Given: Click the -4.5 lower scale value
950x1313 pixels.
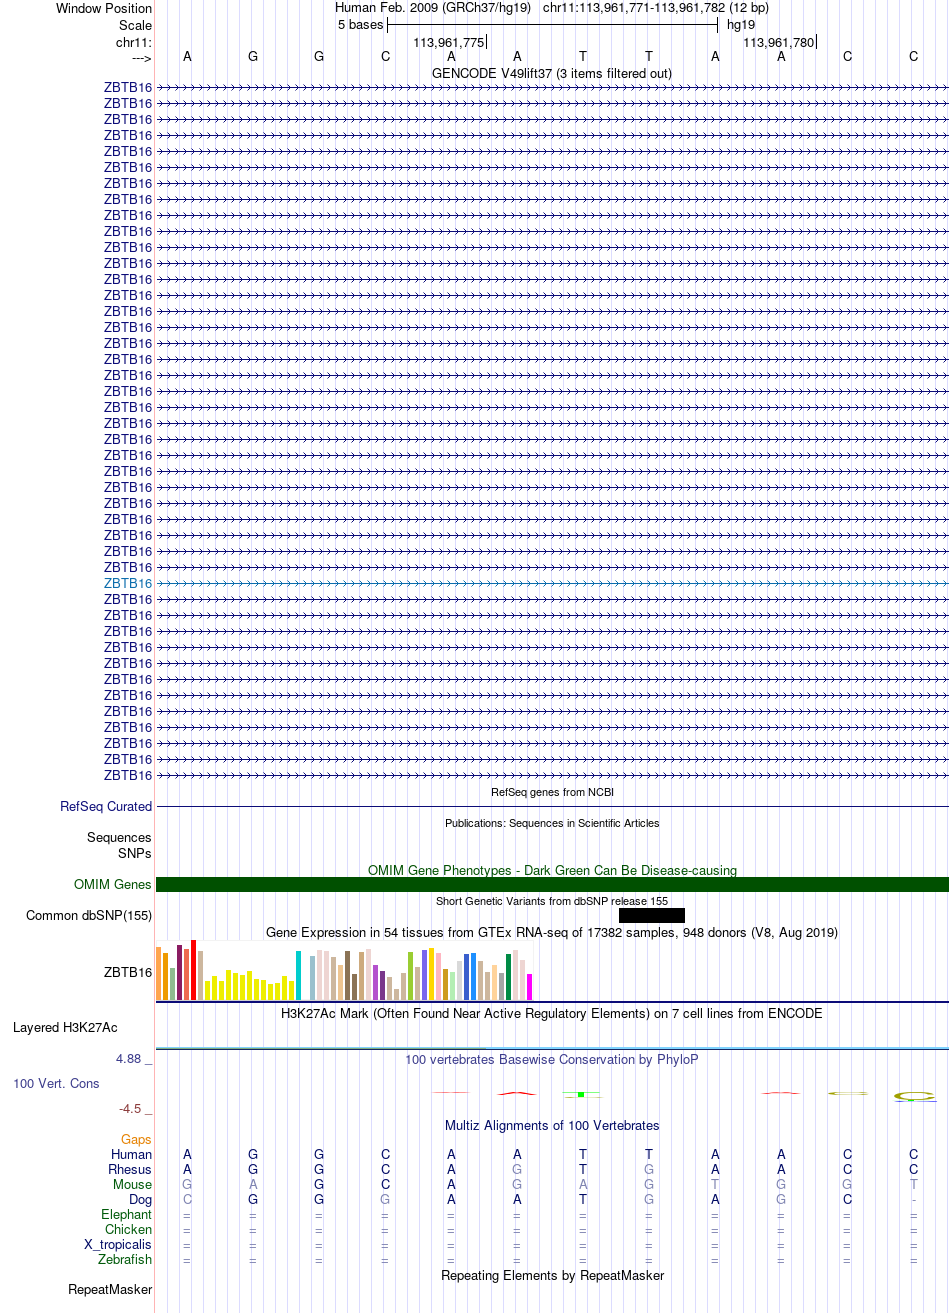Looking at the screenshot, I should tap(131, 1109).
